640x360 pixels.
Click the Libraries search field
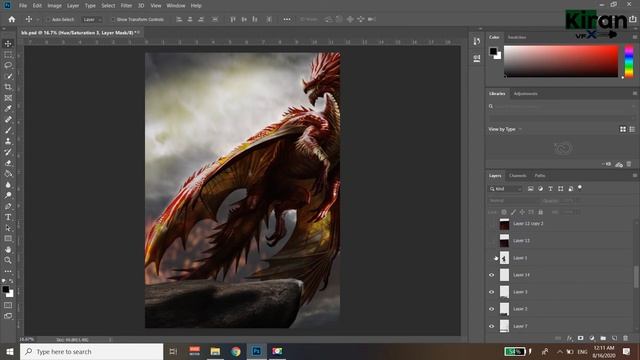(562, 106)
